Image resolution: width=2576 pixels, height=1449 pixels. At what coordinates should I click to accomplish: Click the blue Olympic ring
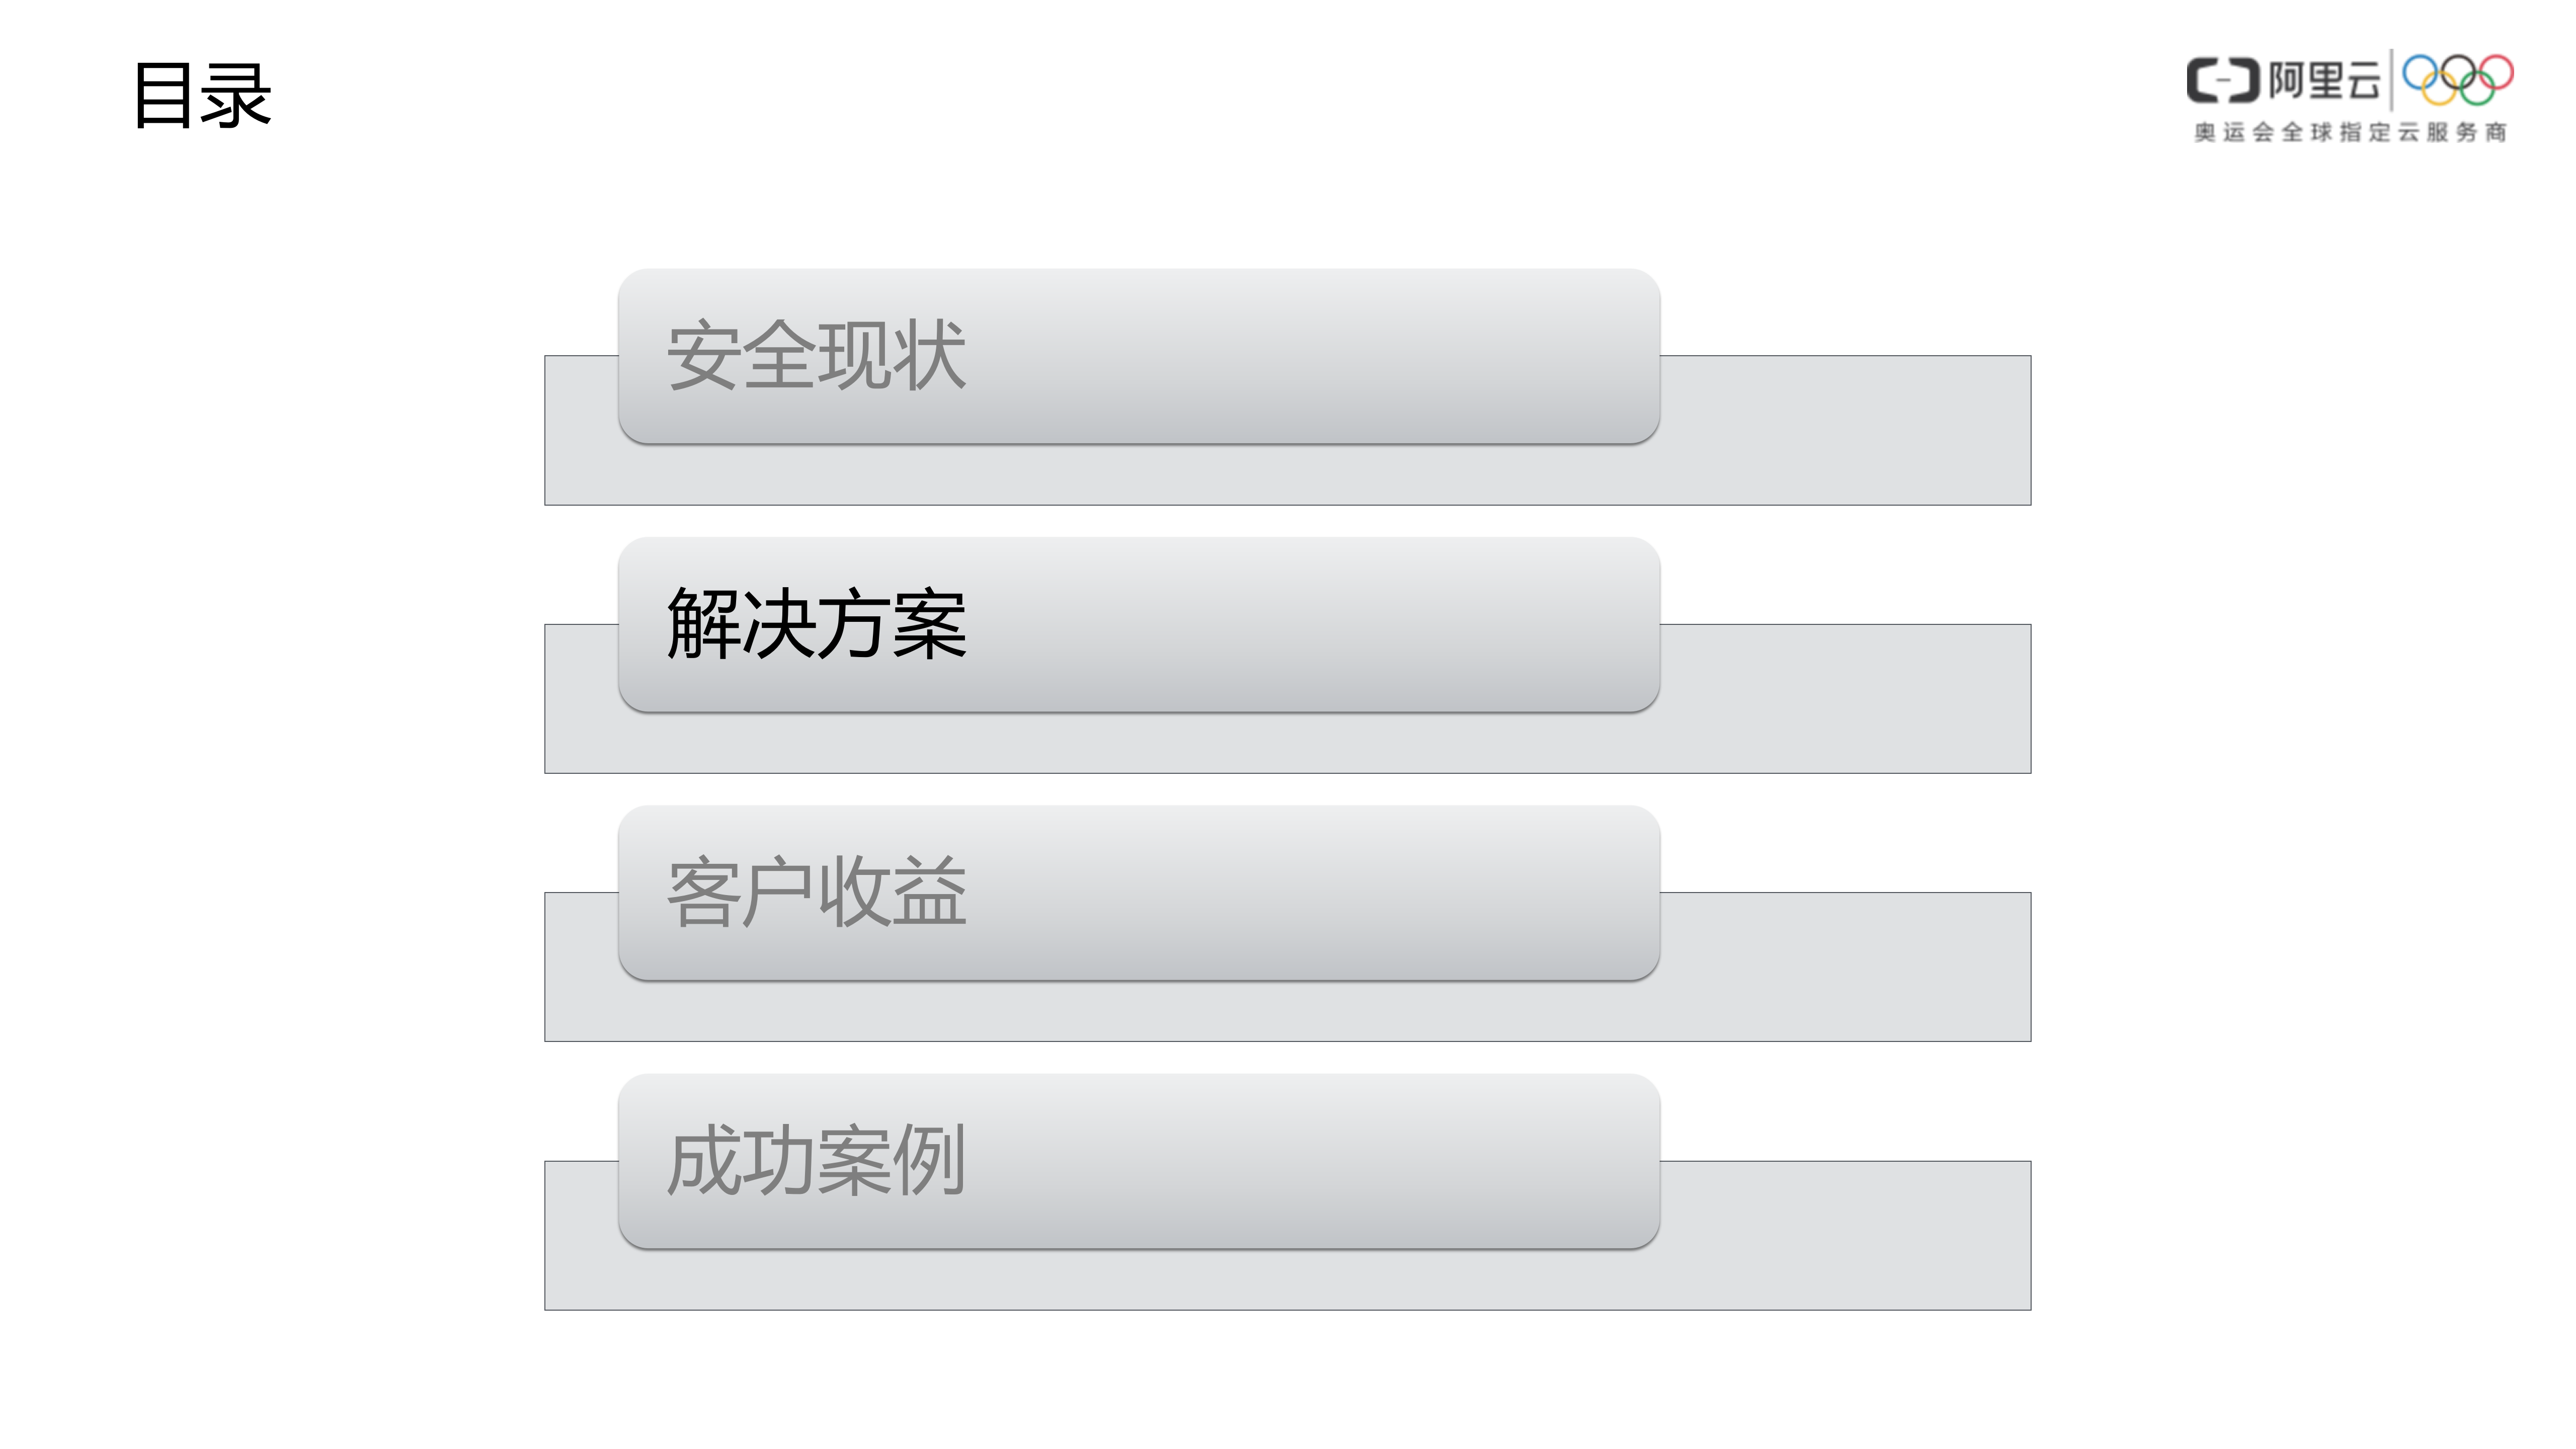(2421, 73)
